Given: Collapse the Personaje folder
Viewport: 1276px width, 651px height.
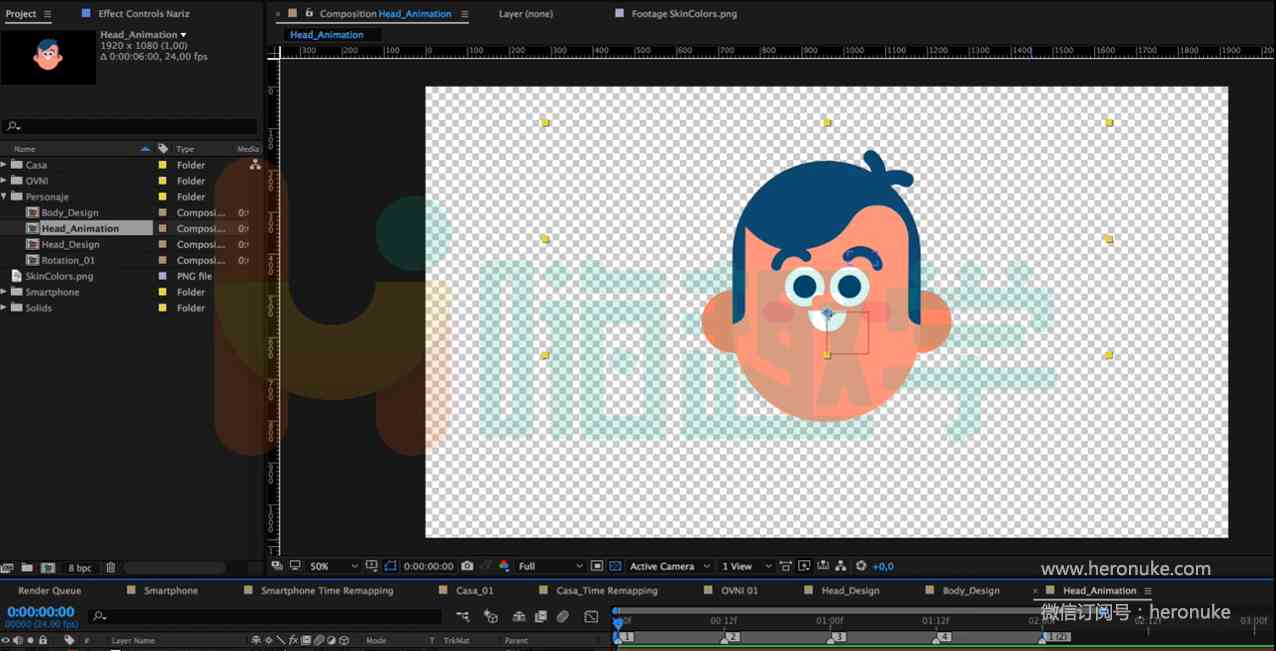Looking at the screenshot, I should pos(4,197).
